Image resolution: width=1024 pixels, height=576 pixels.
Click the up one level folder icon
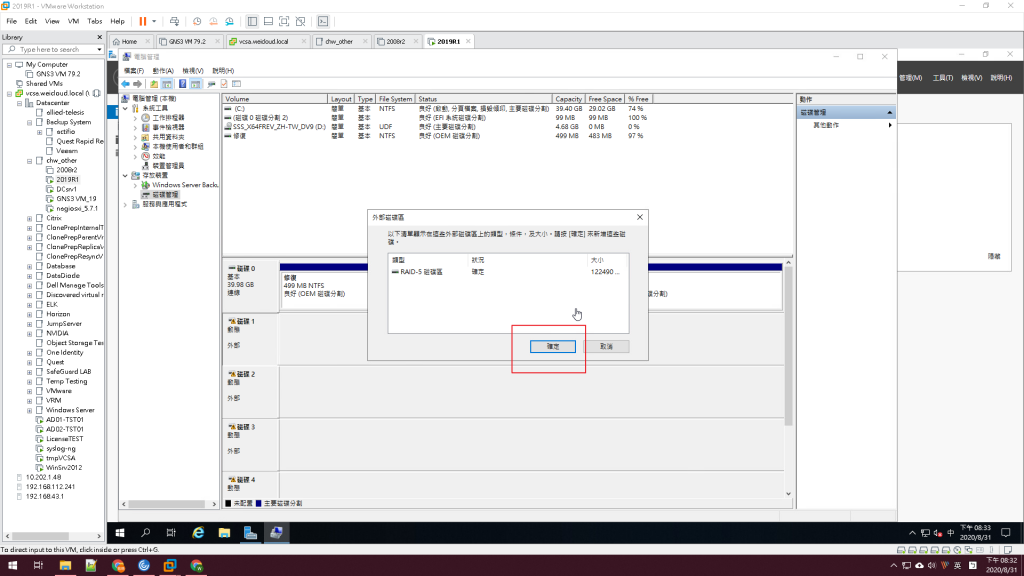point(154,84)
